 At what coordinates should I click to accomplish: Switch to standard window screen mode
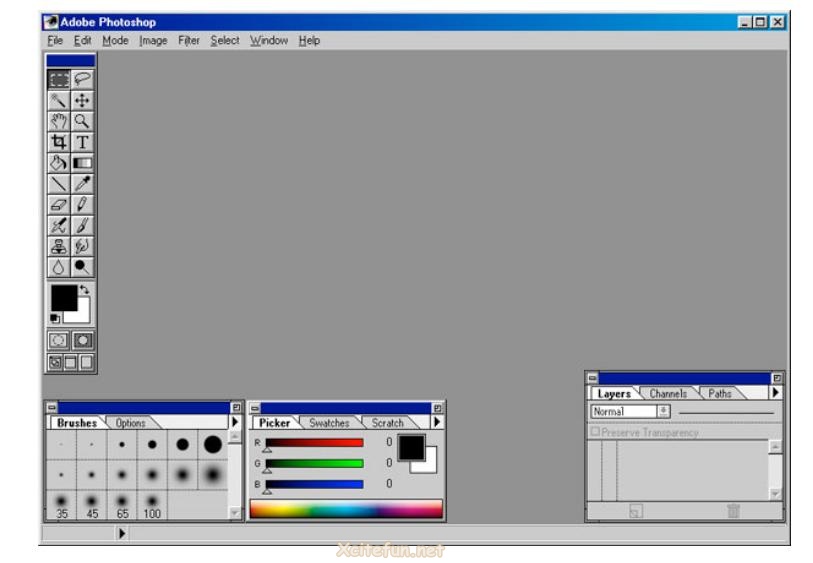point(55,362)
